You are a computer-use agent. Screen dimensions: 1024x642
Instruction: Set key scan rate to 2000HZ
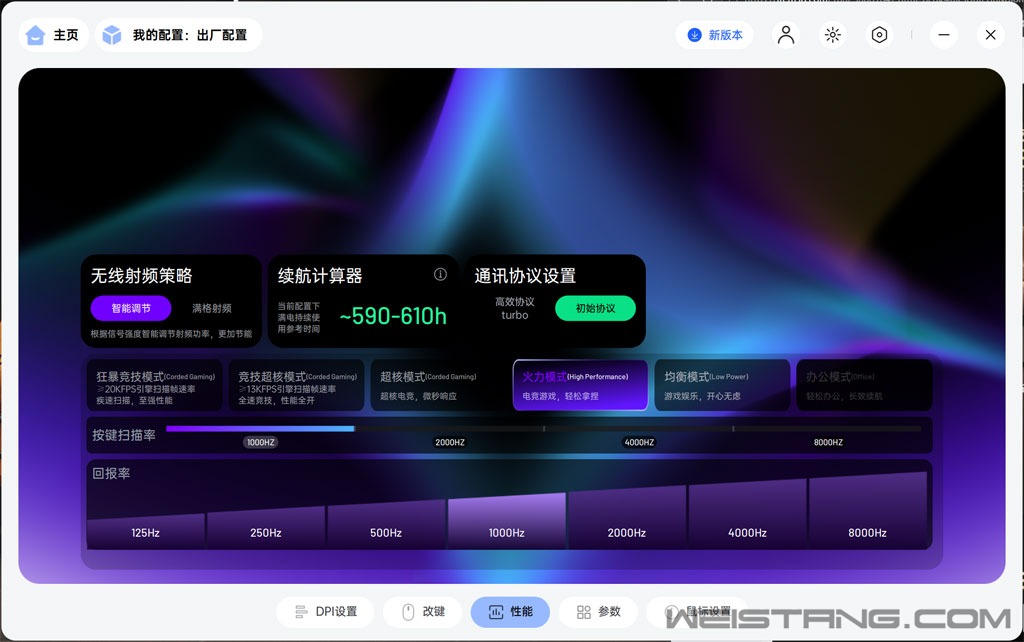[x=450, y=442]
